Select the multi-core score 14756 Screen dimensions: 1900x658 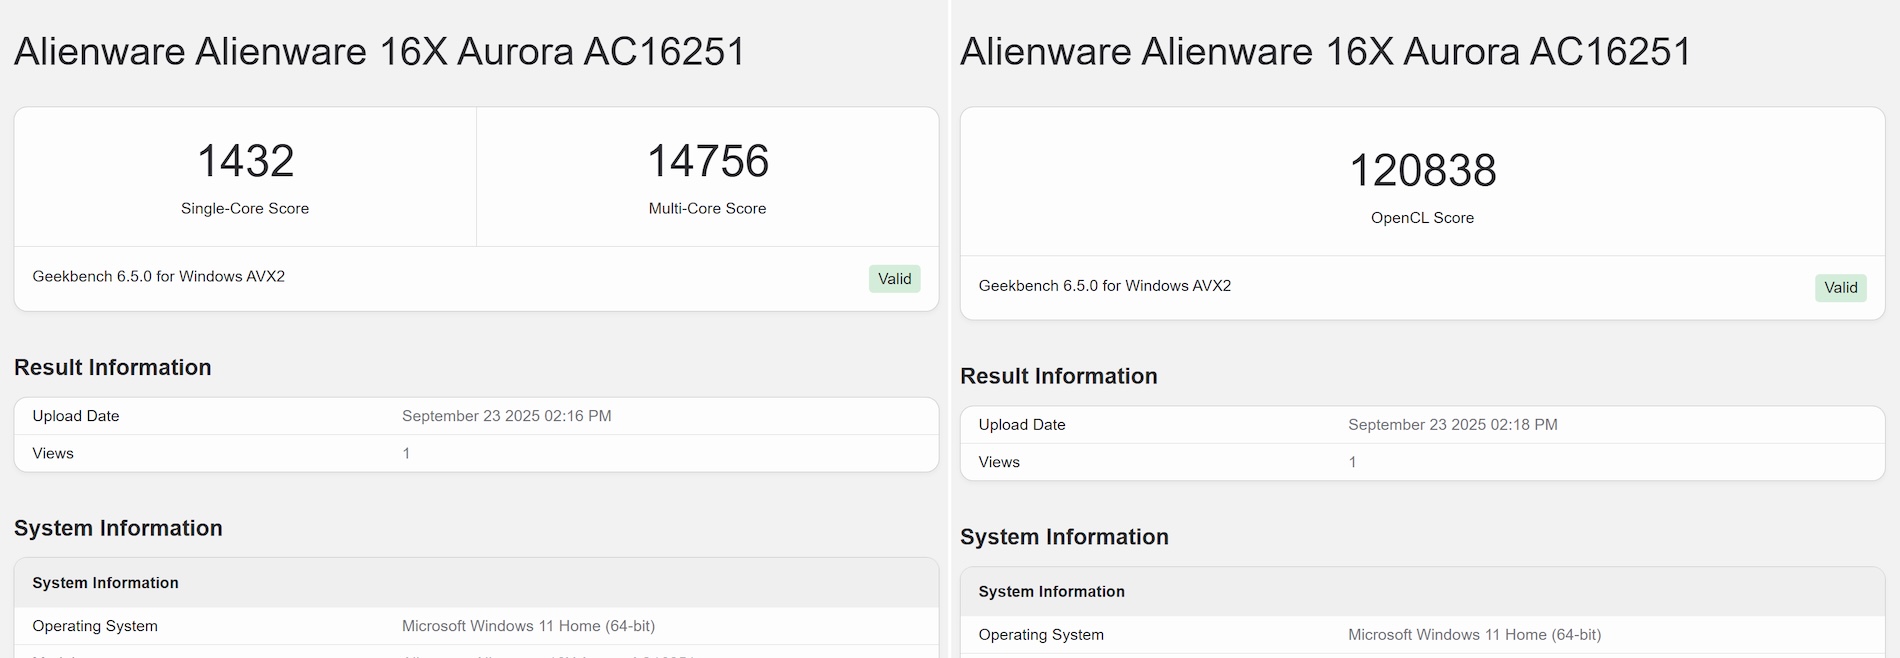pos(707,161)
